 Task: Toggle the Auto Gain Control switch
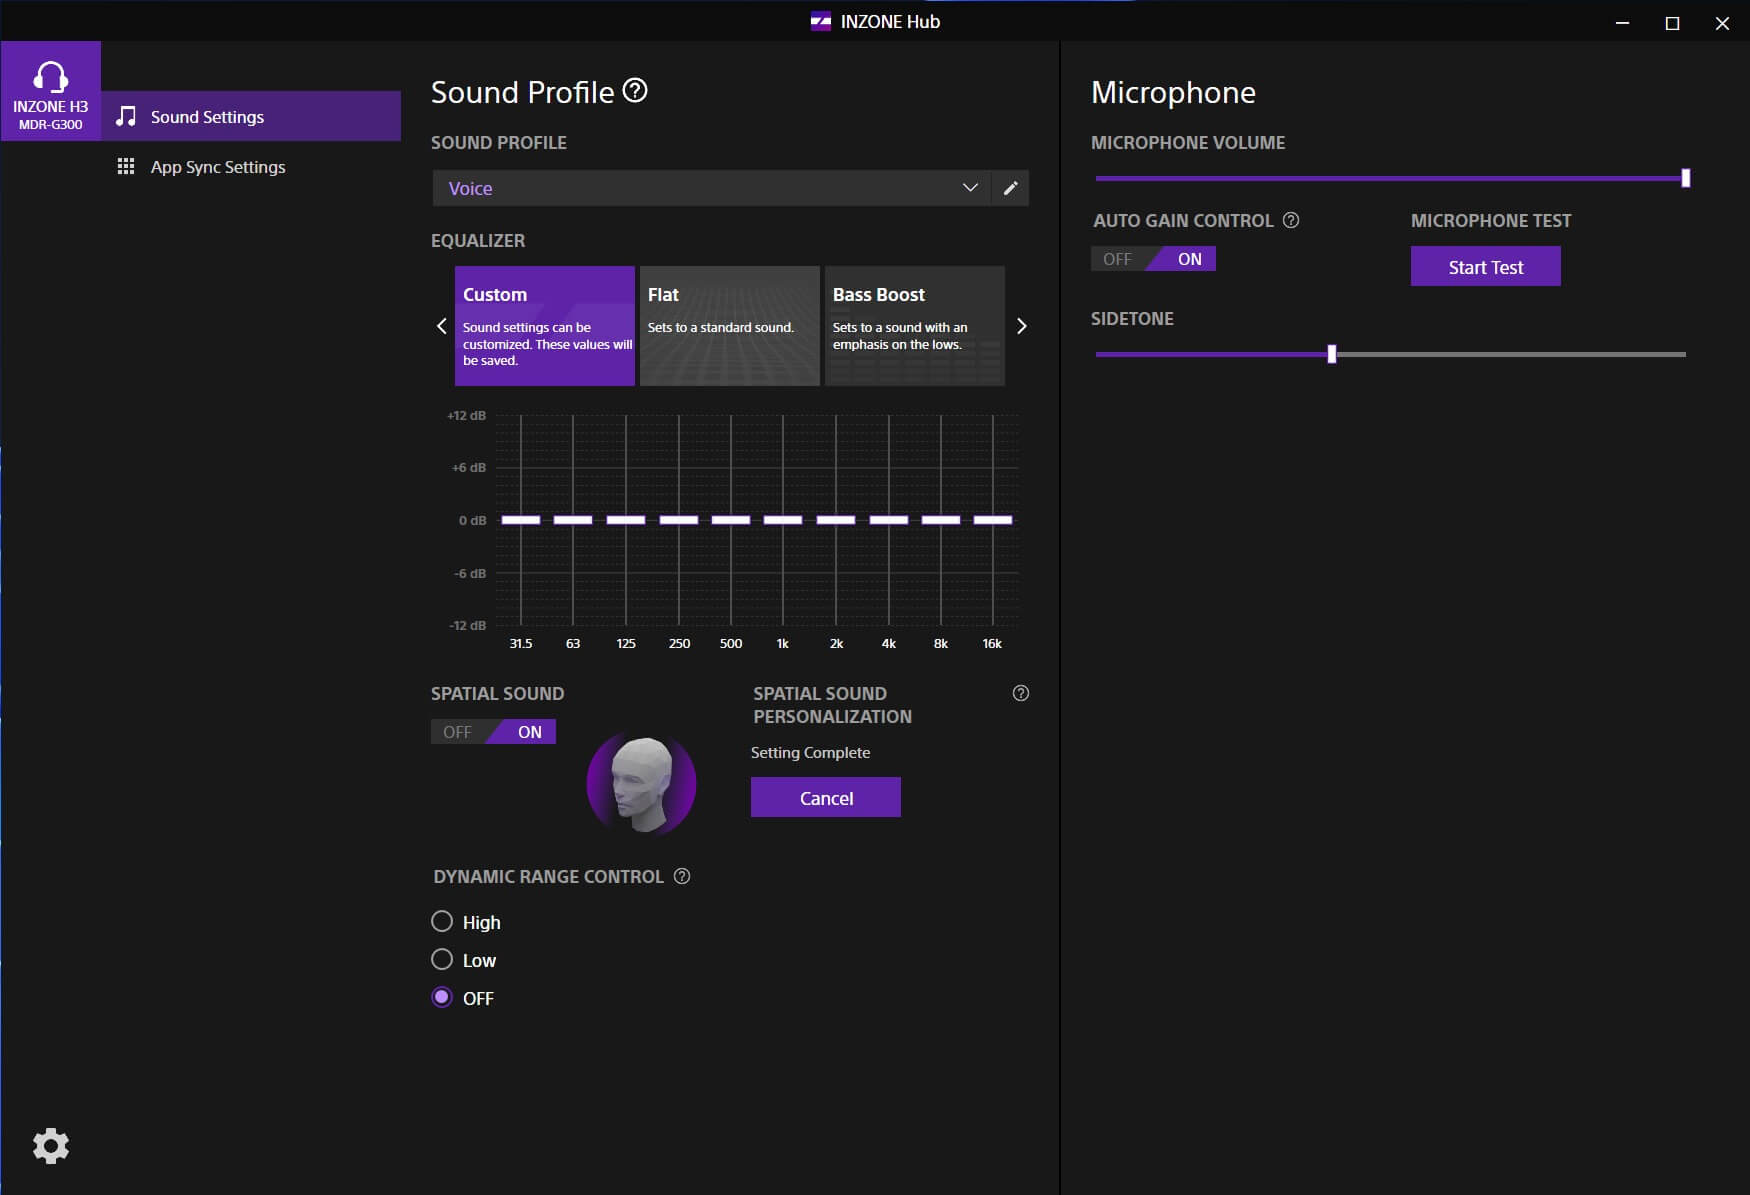point(1153,259)
